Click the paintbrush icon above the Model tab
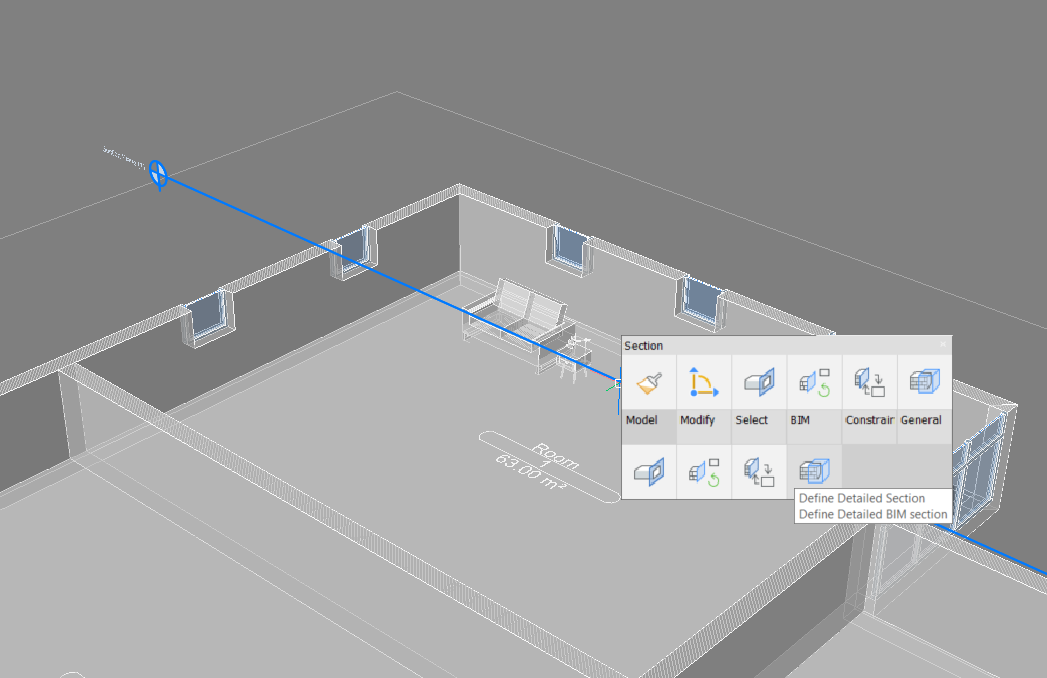The image size is (1047, 678). 649,381
